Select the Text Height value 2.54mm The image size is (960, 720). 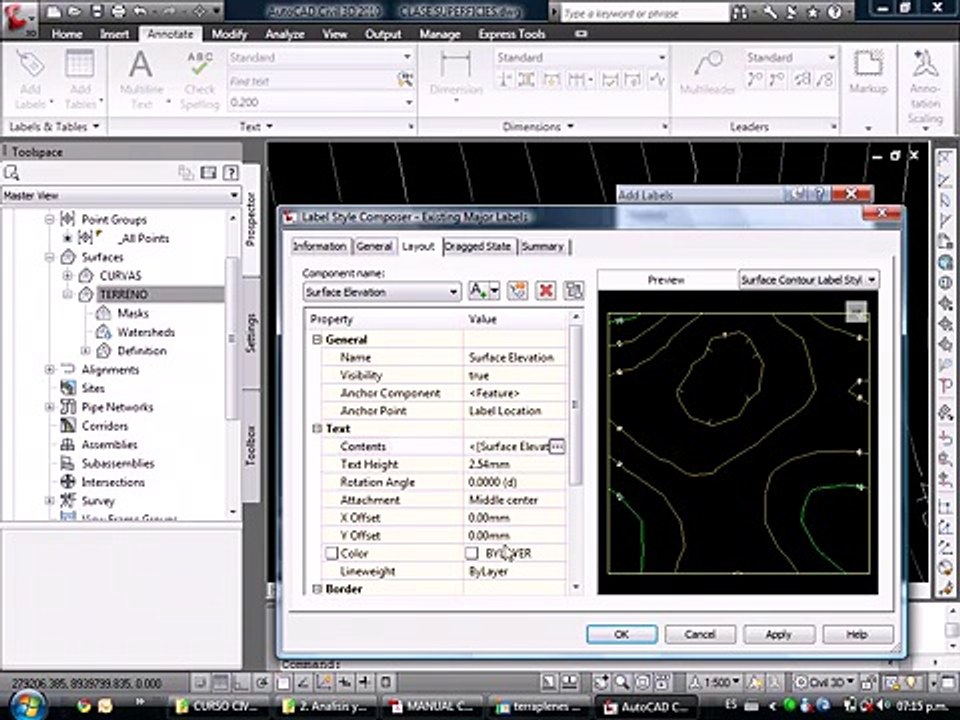[x=489, y=465]
